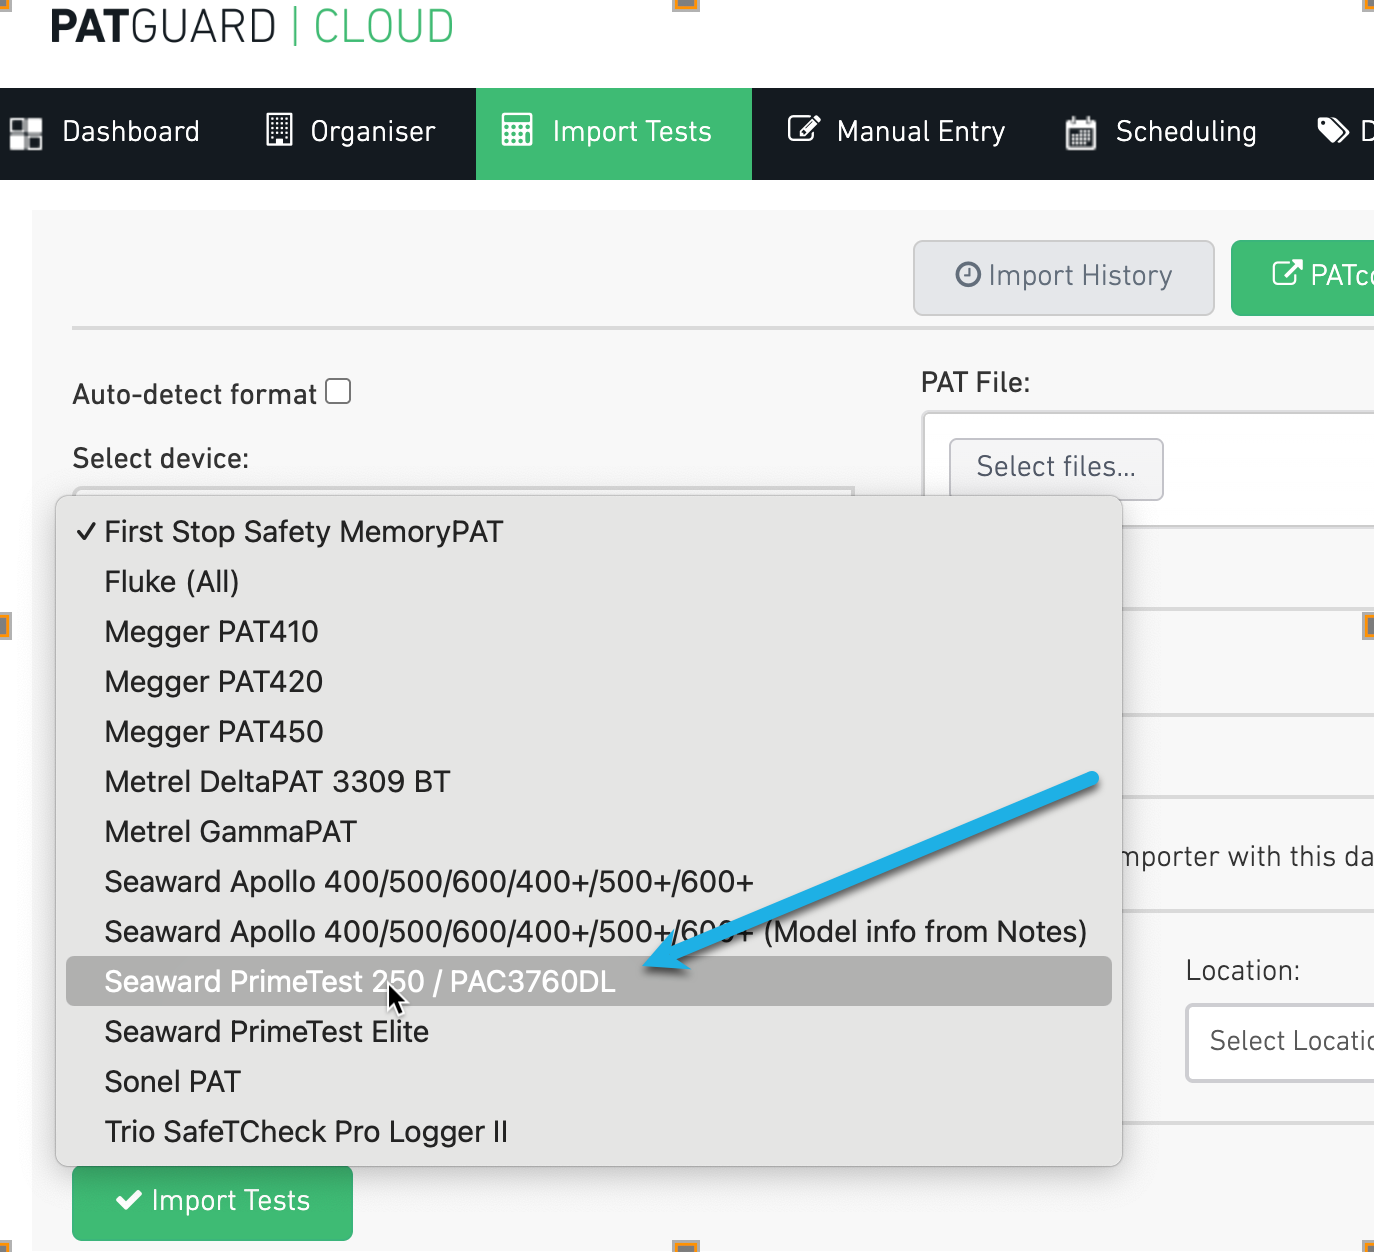Select Megger PAT420 device
Image resolution: width=1374 pixels, height=1252 pixels.
point(589,681)
